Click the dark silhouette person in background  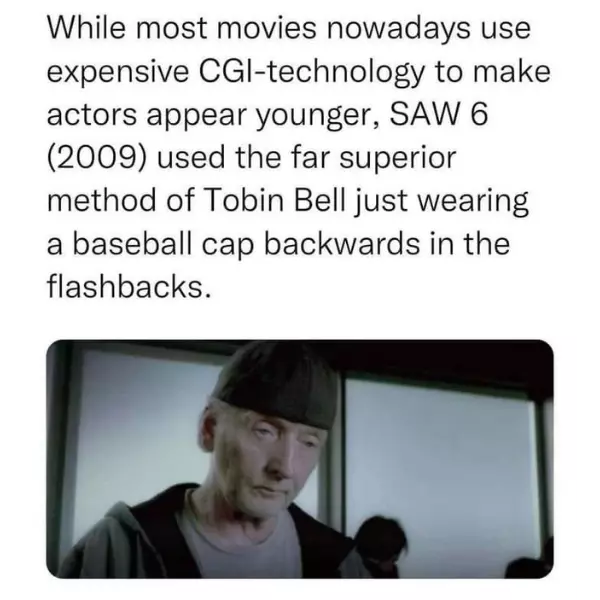click(380, 545)
